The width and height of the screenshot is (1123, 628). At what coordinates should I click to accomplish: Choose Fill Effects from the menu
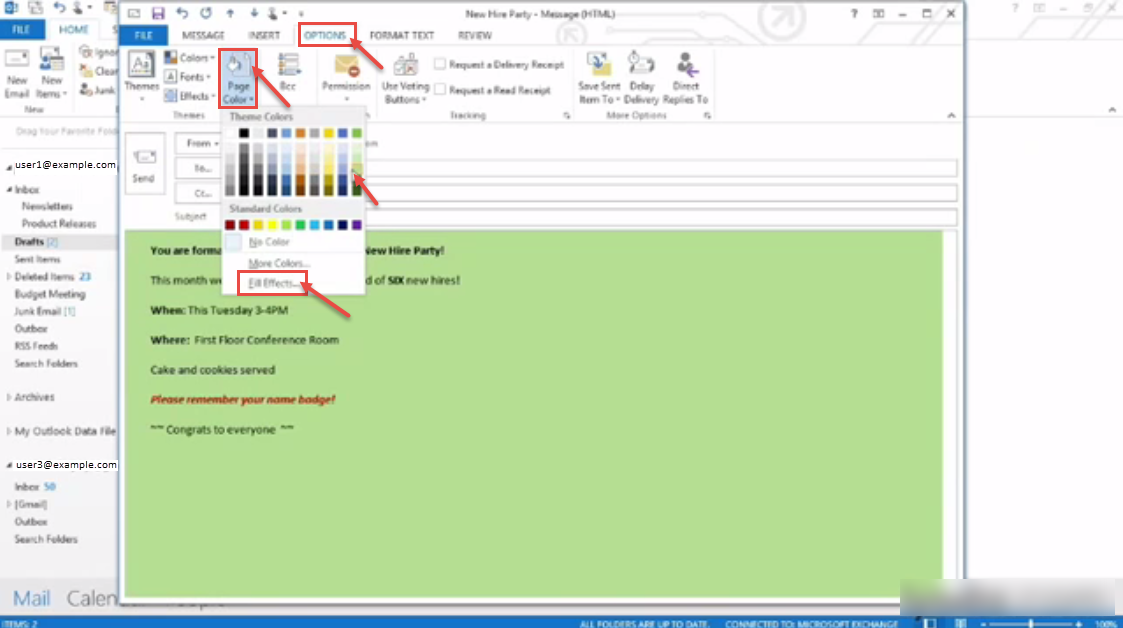pyautogui.click(x=274, y=283)
